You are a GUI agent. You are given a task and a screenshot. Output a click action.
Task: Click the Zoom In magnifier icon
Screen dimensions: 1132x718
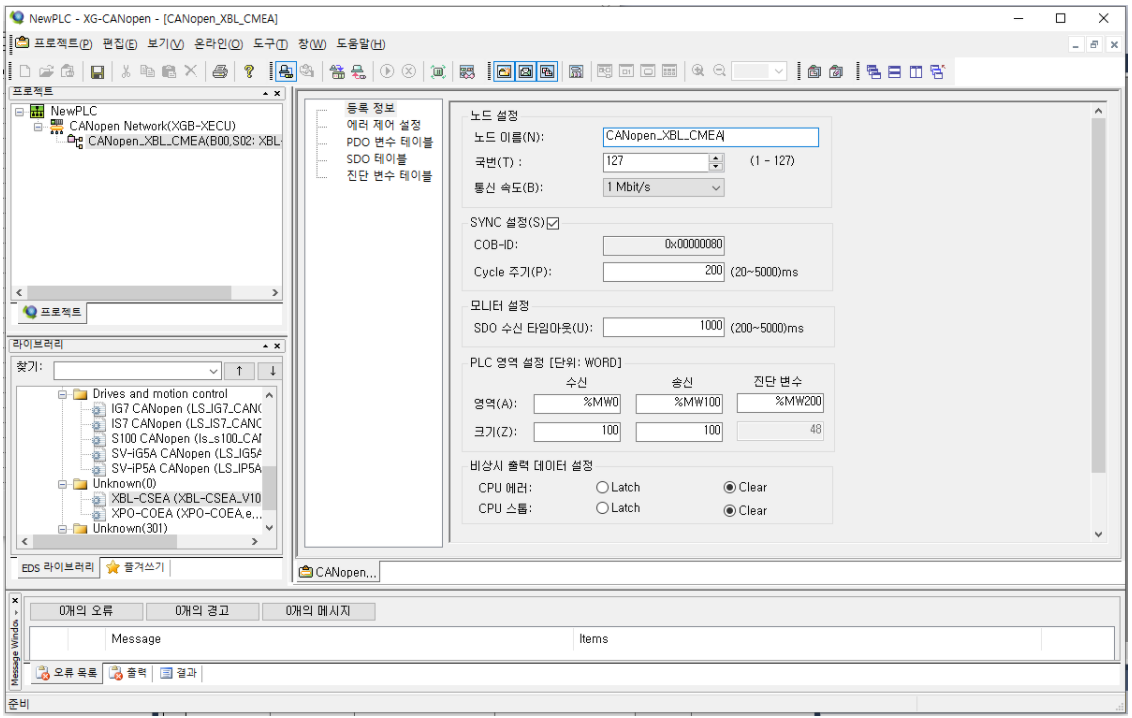click(699, 70)
